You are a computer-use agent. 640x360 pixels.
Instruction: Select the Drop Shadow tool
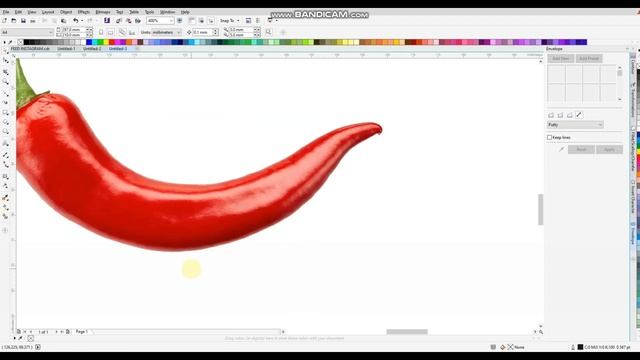(6, 176)
